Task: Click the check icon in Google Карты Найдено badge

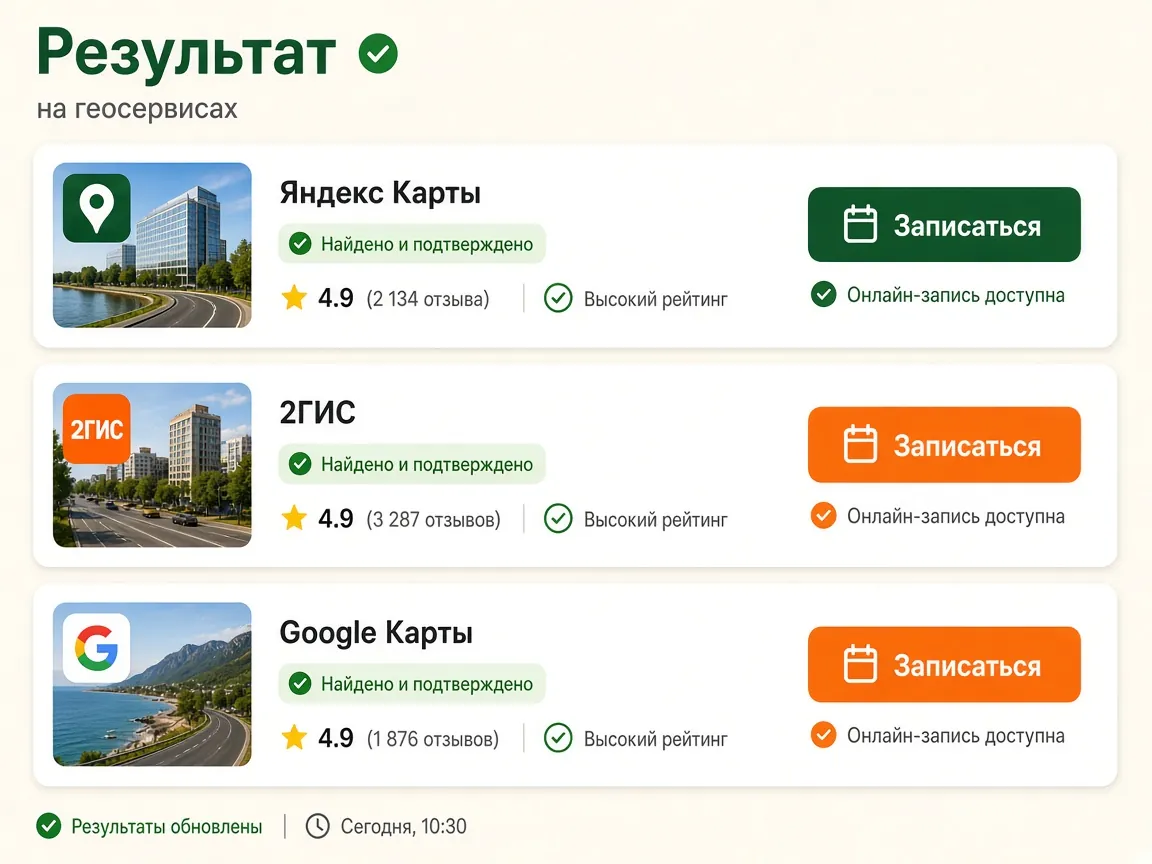Action: point(300,683)
